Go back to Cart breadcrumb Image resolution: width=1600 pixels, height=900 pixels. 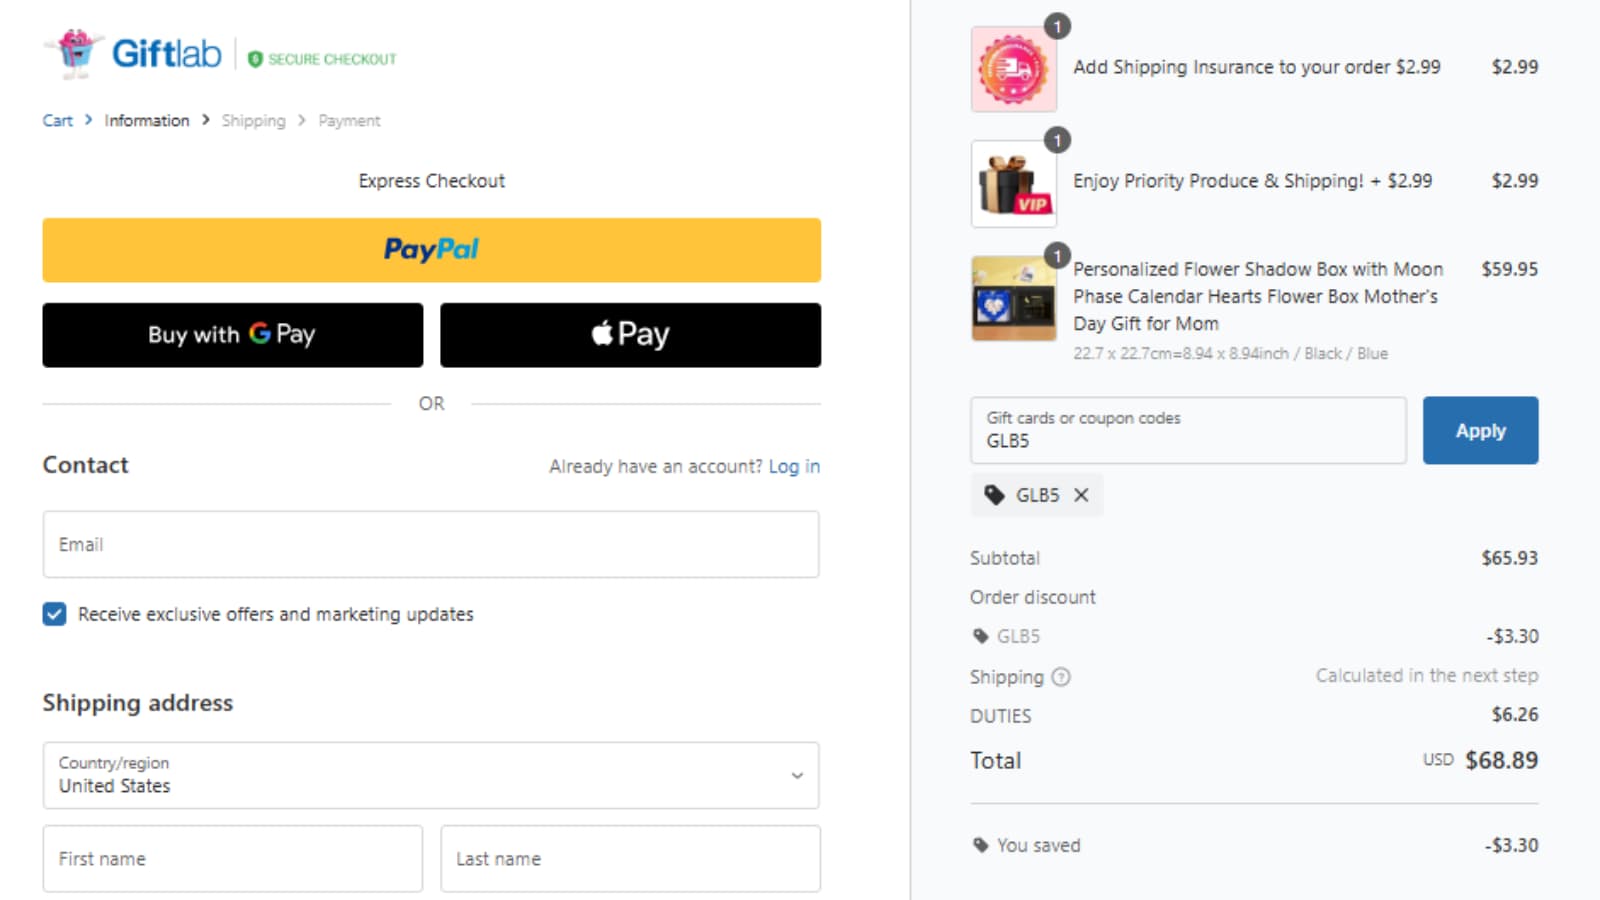tap(57, 120)
